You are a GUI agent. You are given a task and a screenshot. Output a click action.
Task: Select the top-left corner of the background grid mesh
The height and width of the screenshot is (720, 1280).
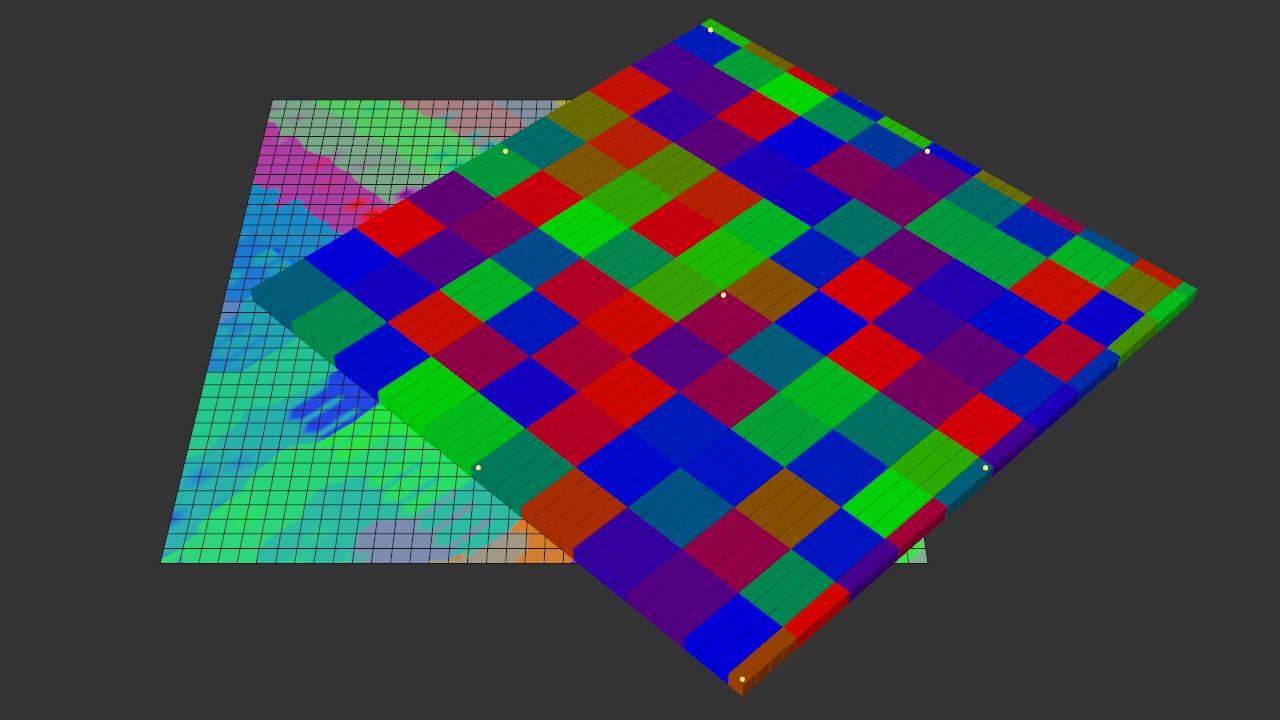coord(272,101)
